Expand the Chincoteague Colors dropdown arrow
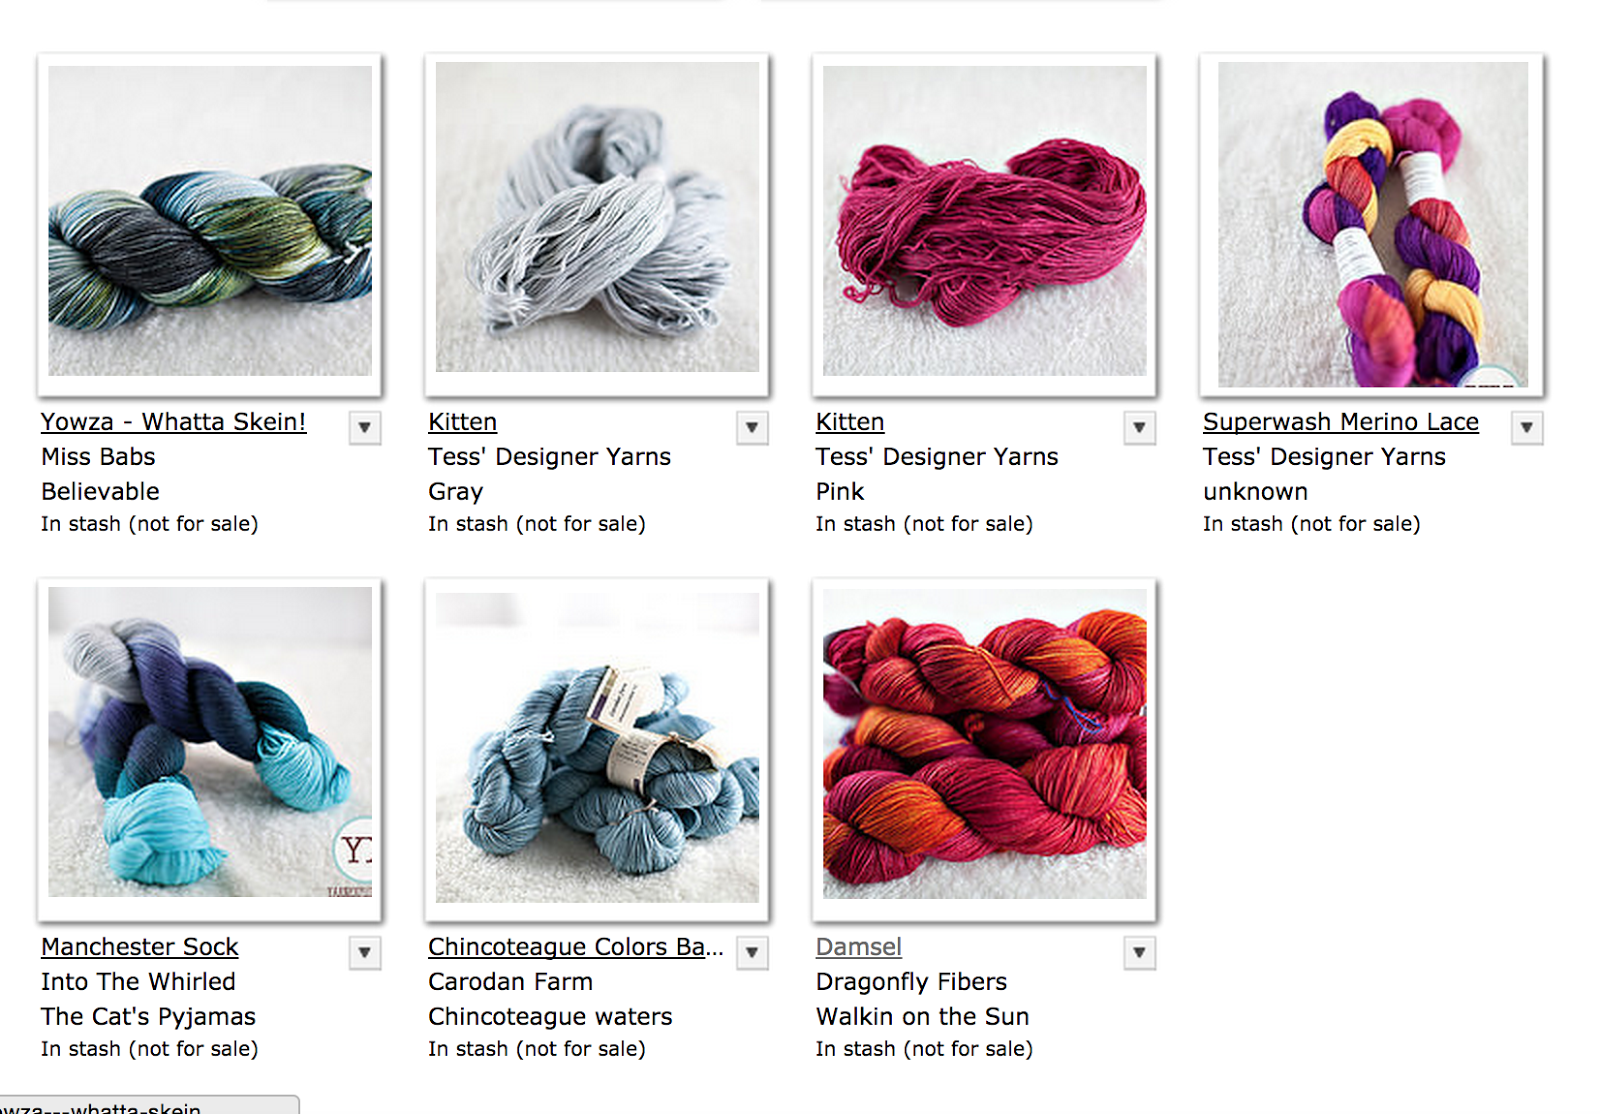 [x=752, y=953]
